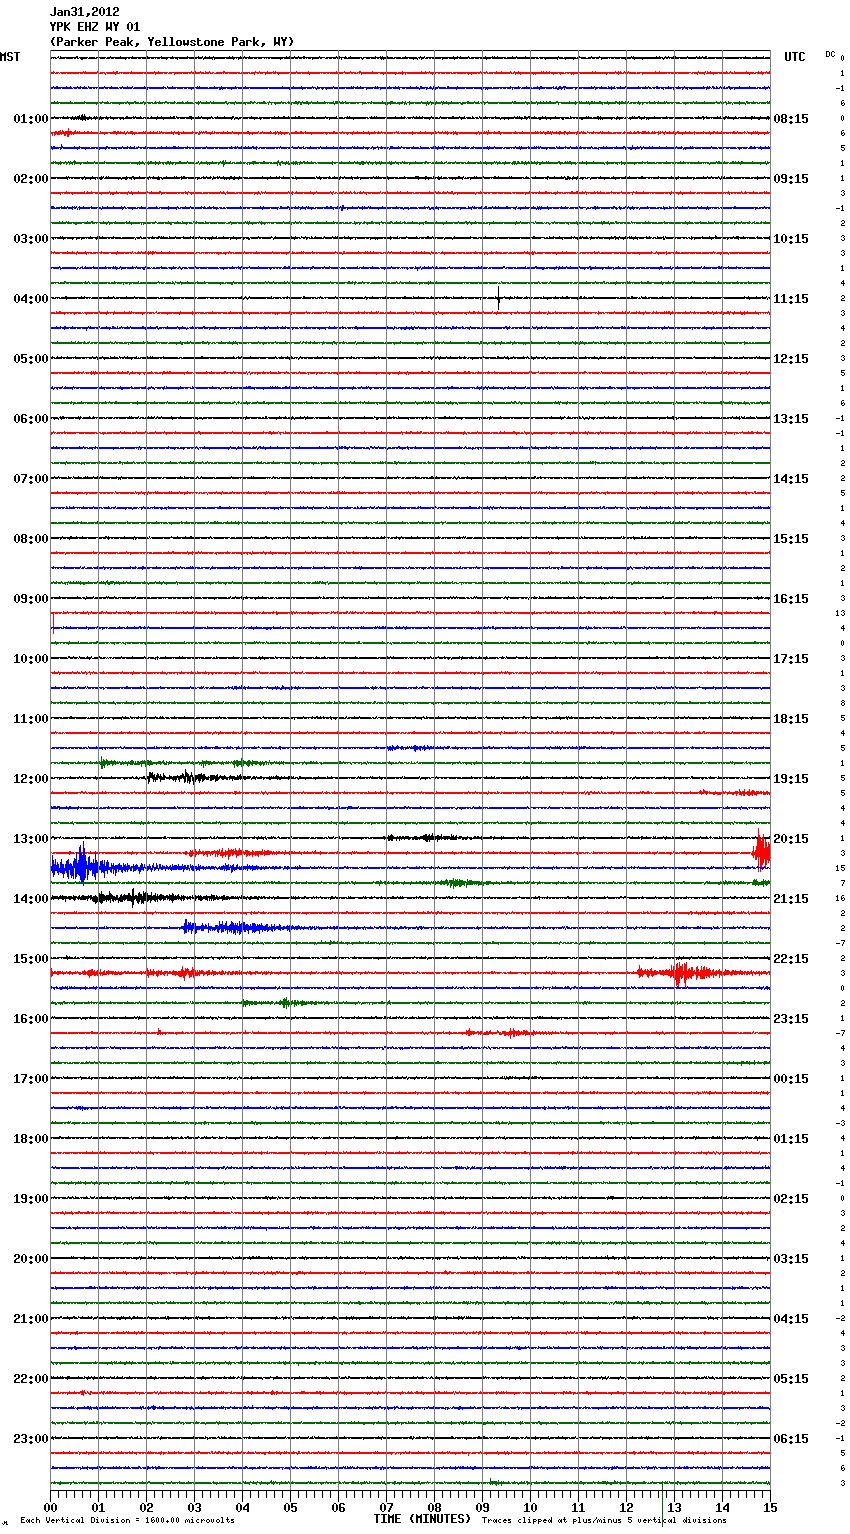The image size is (850, 1534).
Task: Select the 09:00 MST time label
Action: click(x=31, y=599)
